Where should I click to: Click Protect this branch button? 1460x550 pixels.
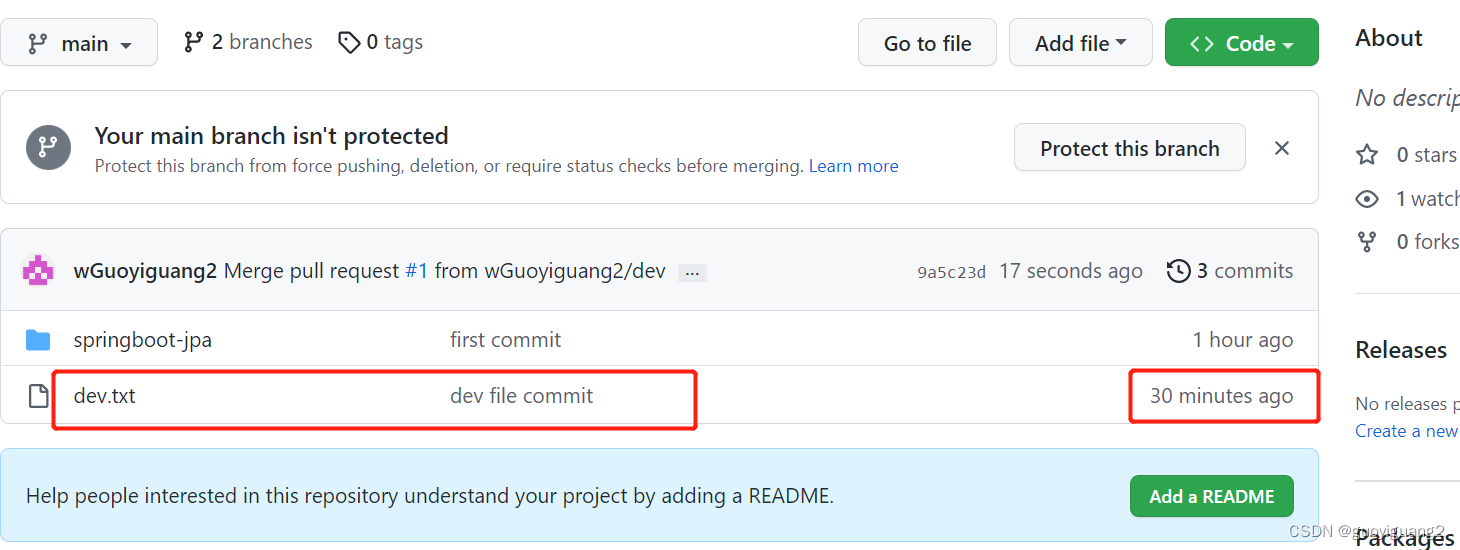[1130, 148]
